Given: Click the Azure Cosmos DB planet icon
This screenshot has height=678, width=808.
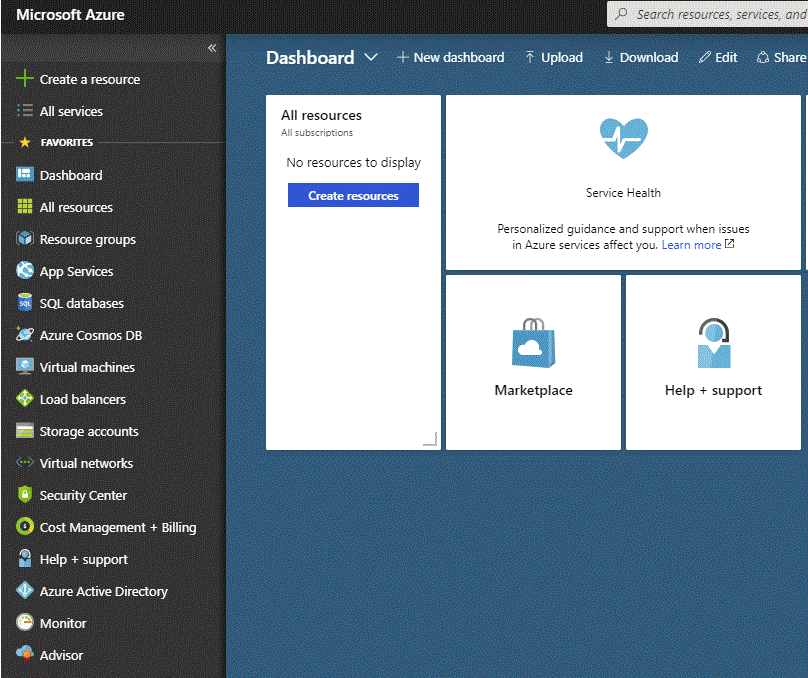Looking at the screenshot, I should 25,334.
